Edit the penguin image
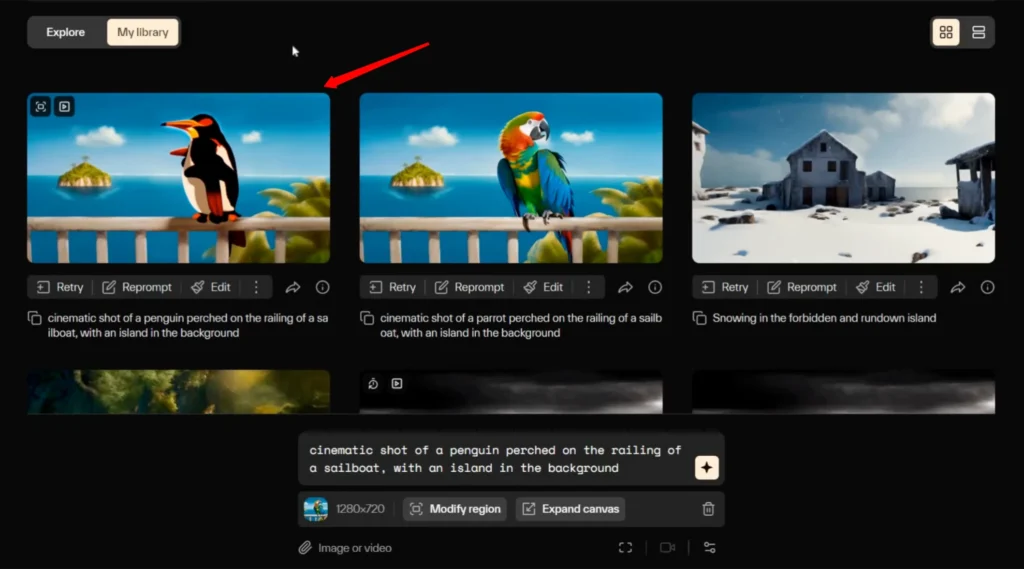Viewport: 1024px width, 569px height. click(211, 287)
